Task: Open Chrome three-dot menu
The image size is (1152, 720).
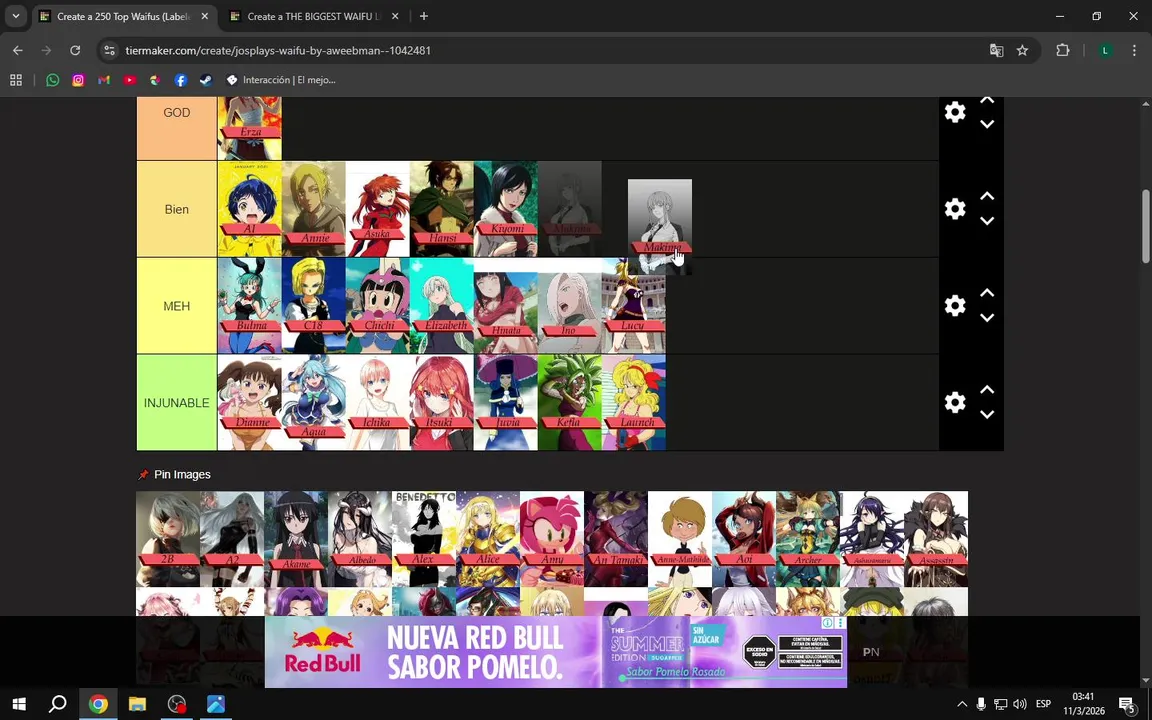Action: (1134, 51)
